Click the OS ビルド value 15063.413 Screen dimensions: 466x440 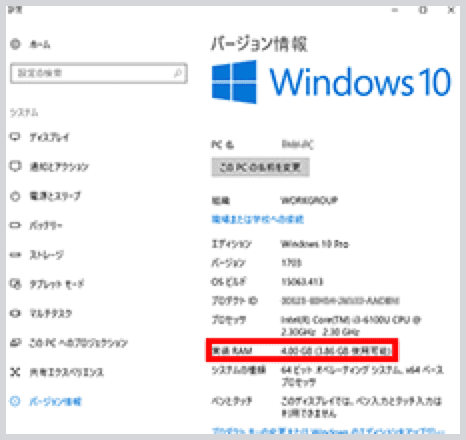302,282
